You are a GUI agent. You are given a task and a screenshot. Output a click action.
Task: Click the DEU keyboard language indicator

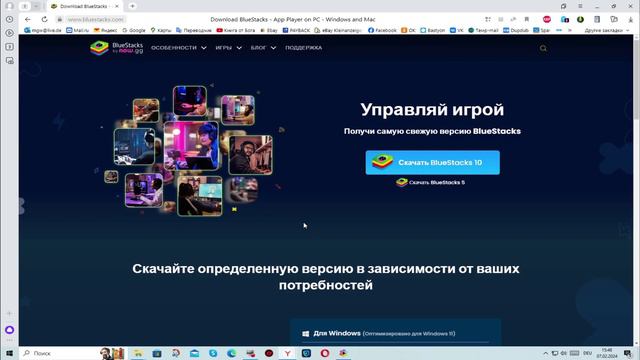click(587, 353)
